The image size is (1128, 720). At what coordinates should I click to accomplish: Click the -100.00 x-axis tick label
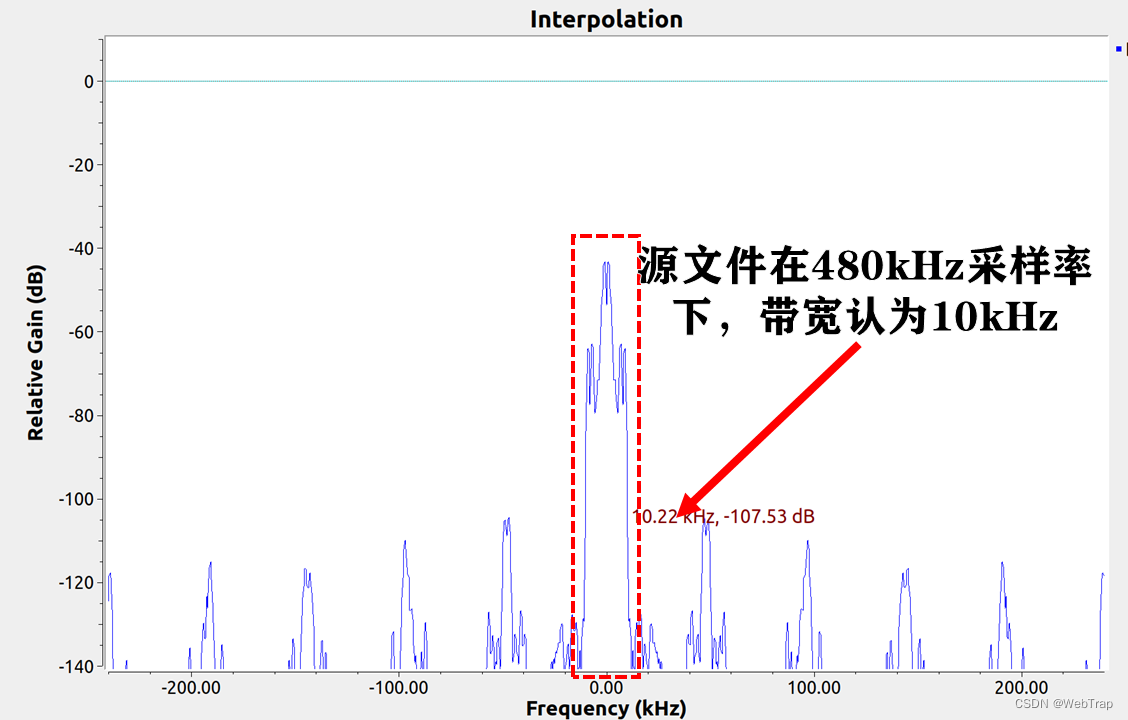point(399,688)
